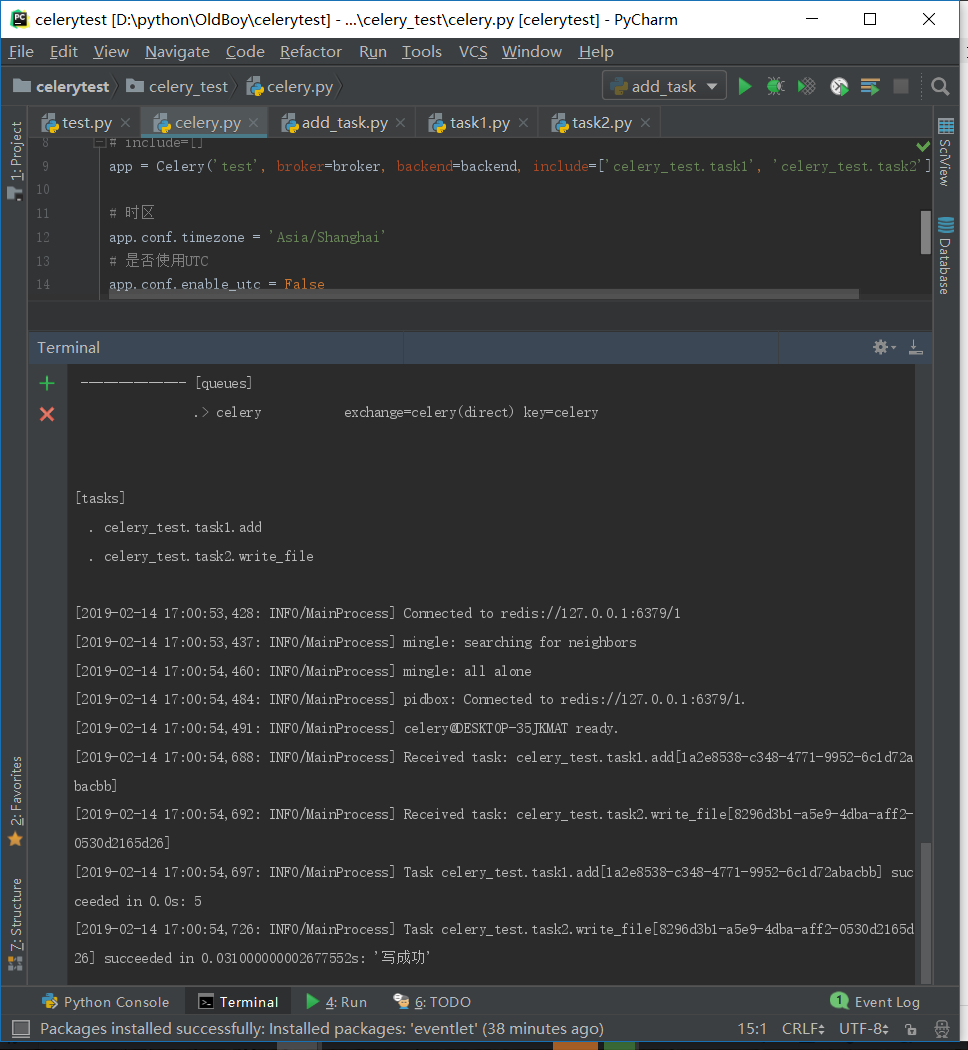Click the editor horizontal scrollbar

(x=483, y=294)
